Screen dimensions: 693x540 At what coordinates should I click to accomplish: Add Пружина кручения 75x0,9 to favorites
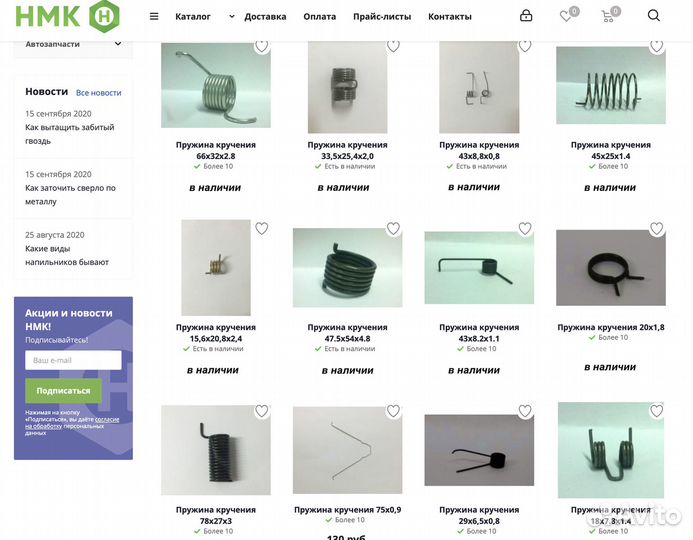pos(393,411)
